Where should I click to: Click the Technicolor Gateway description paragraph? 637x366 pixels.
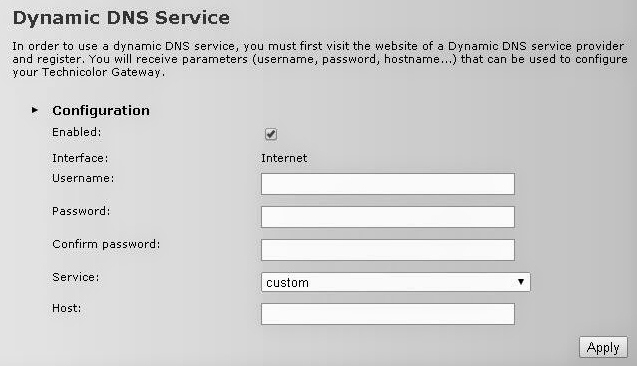coord(320,59)
